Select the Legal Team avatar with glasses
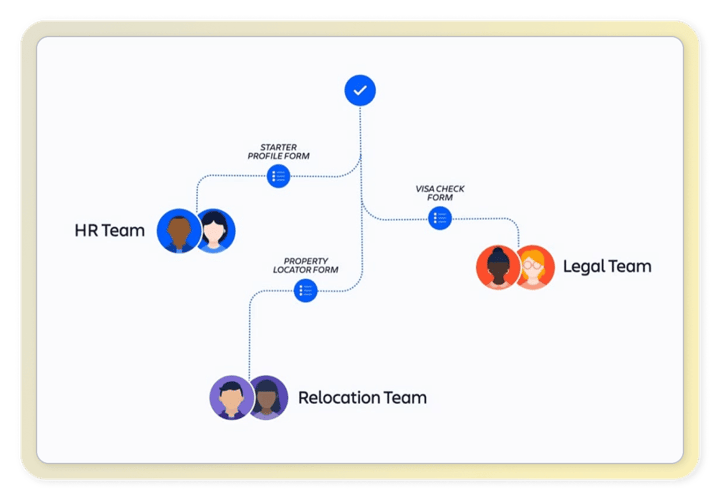 pos(535,267)
